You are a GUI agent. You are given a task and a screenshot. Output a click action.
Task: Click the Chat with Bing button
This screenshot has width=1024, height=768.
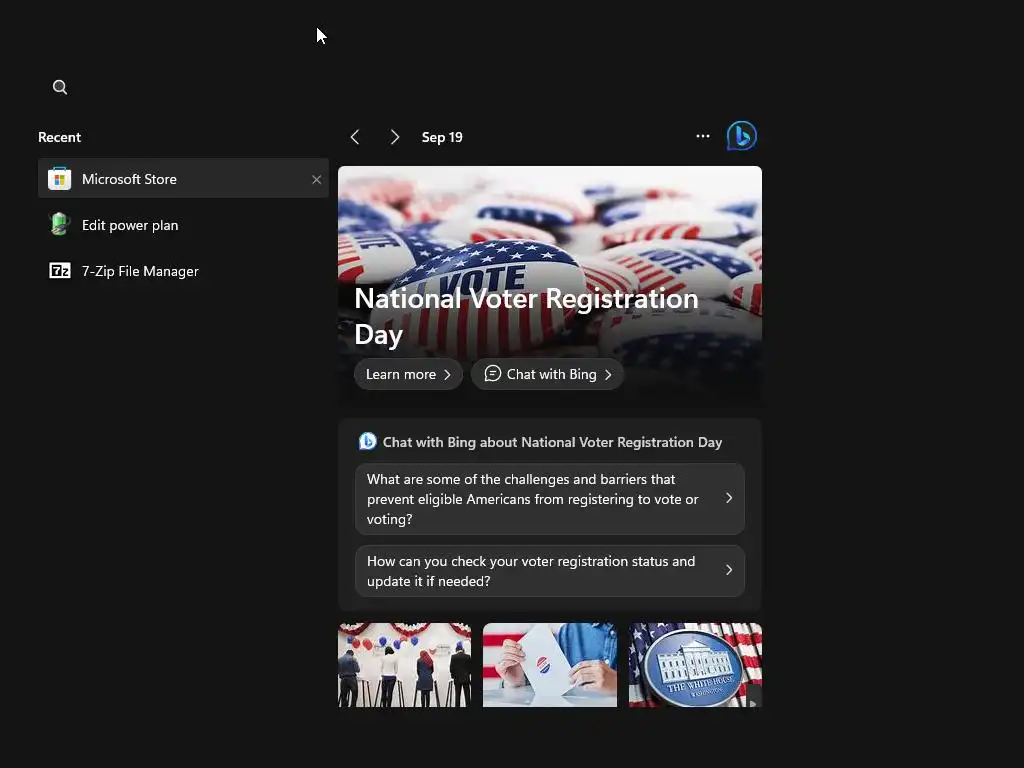click(x=547, y=374)
